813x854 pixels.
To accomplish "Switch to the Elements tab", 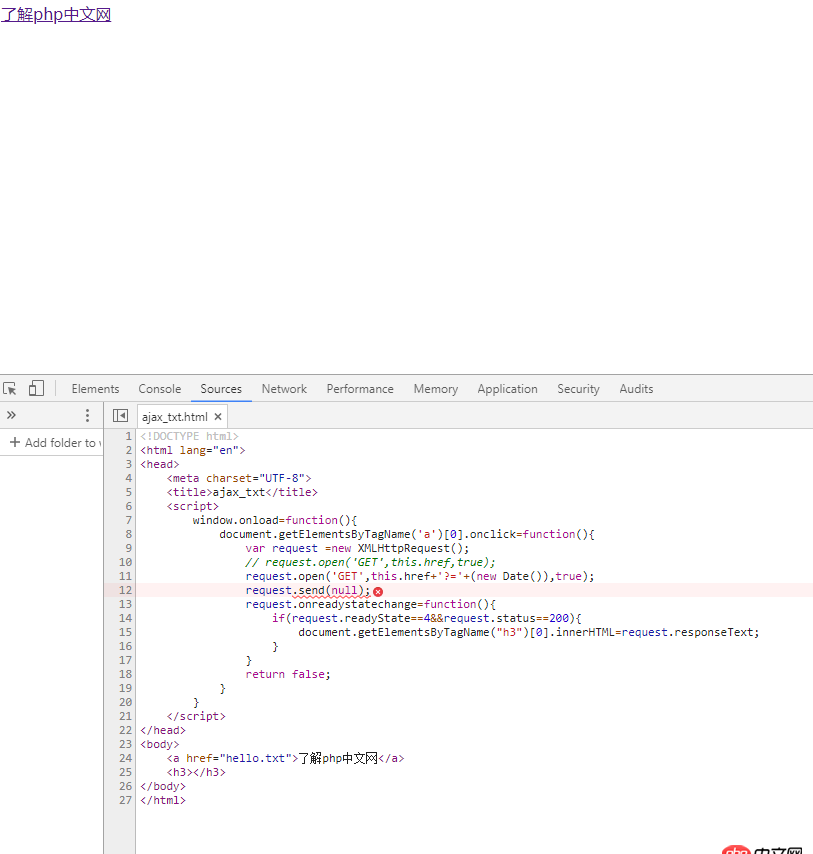I will click(95, 389).
